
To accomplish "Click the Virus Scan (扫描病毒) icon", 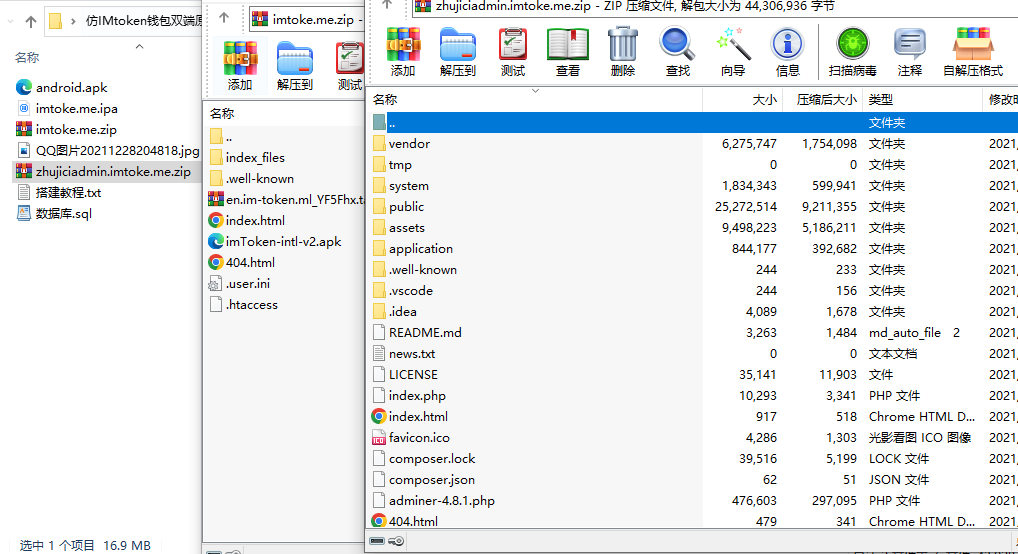I will (x=852, y=52).
